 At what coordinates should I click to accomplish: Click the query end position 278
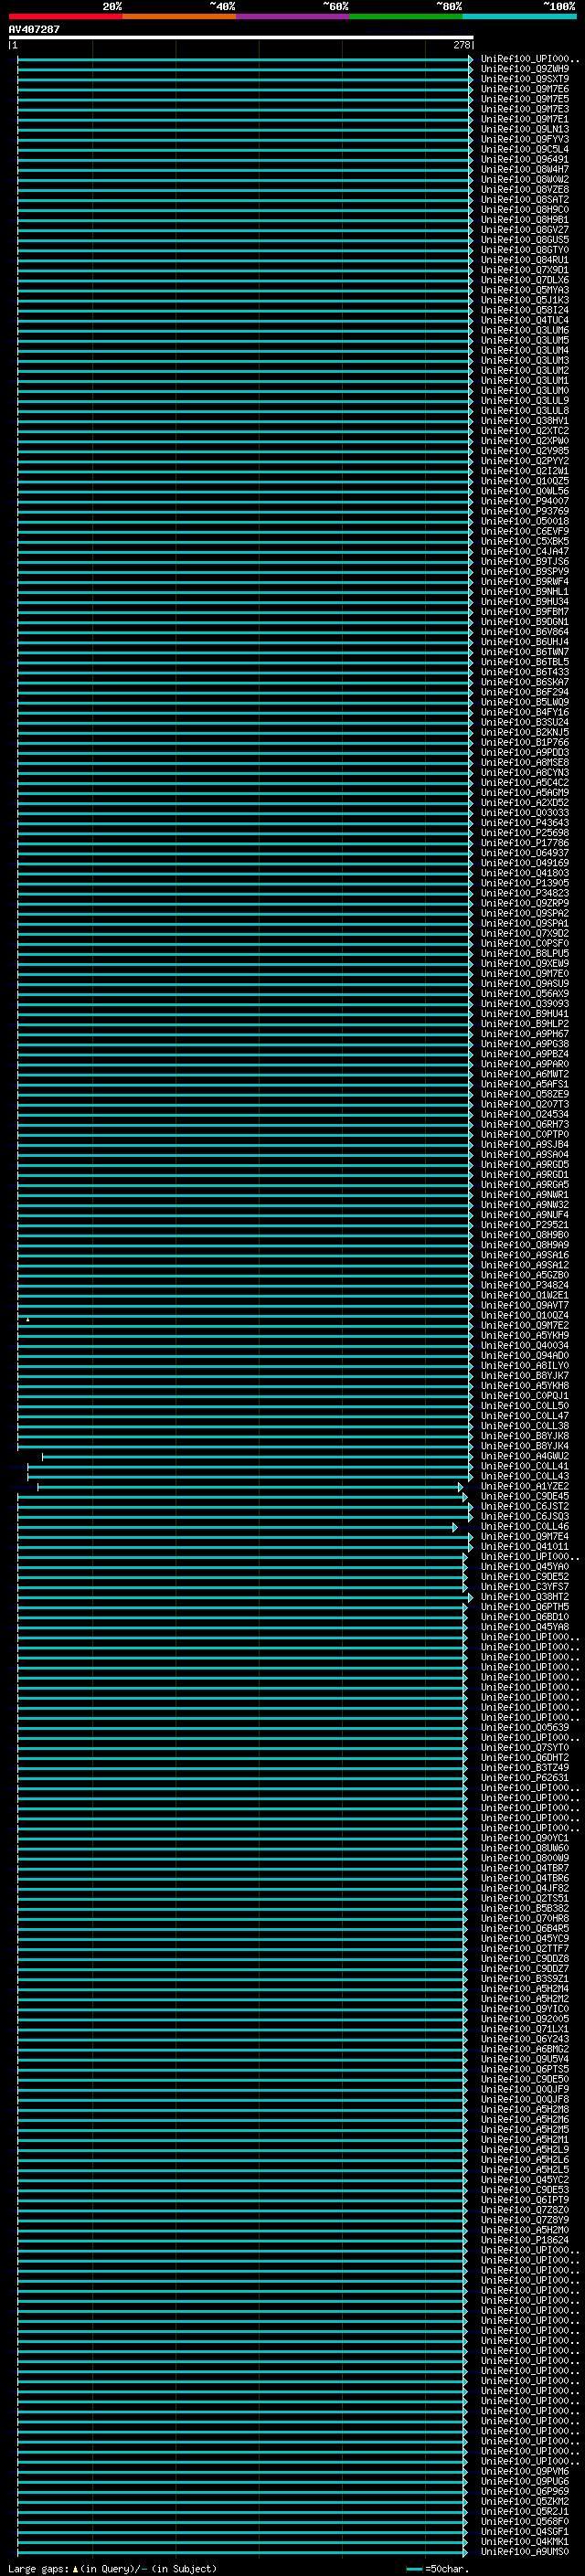tap(461, 45)
